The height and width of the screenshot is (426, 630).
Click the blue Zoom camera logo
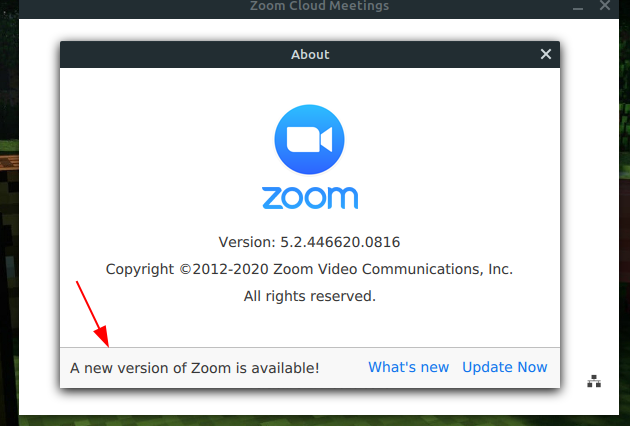click(x=309, y=139)
